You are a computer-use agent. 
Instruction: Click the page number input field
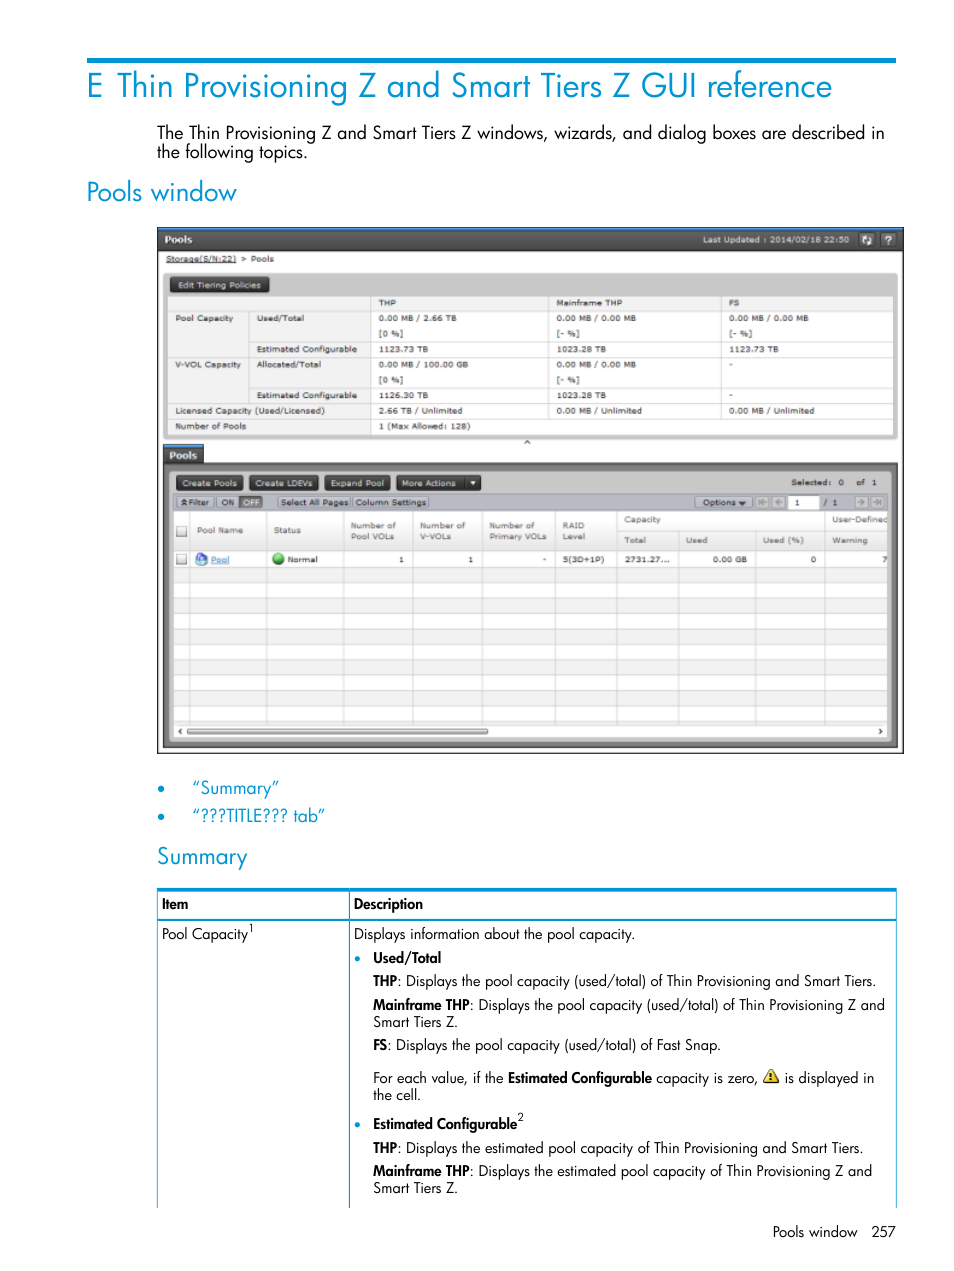pos(804,502)
